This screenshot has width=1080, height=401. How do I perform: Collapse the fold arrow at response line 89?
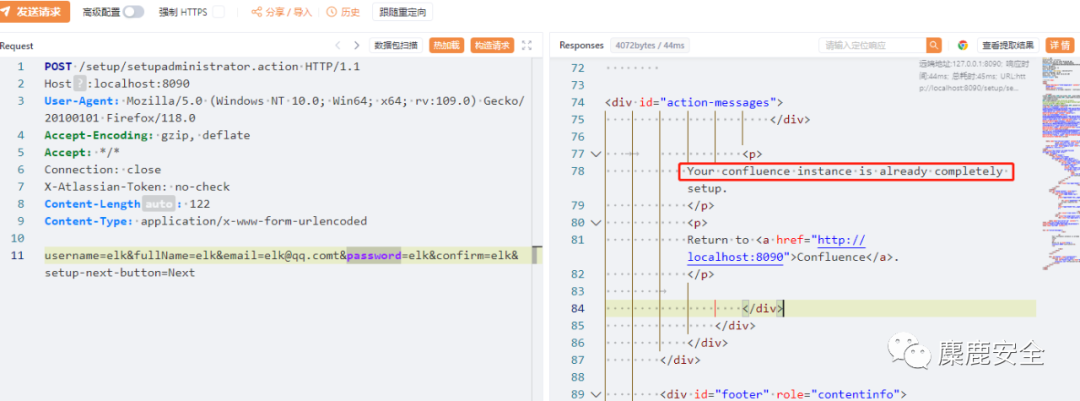(x=596, y=395)
